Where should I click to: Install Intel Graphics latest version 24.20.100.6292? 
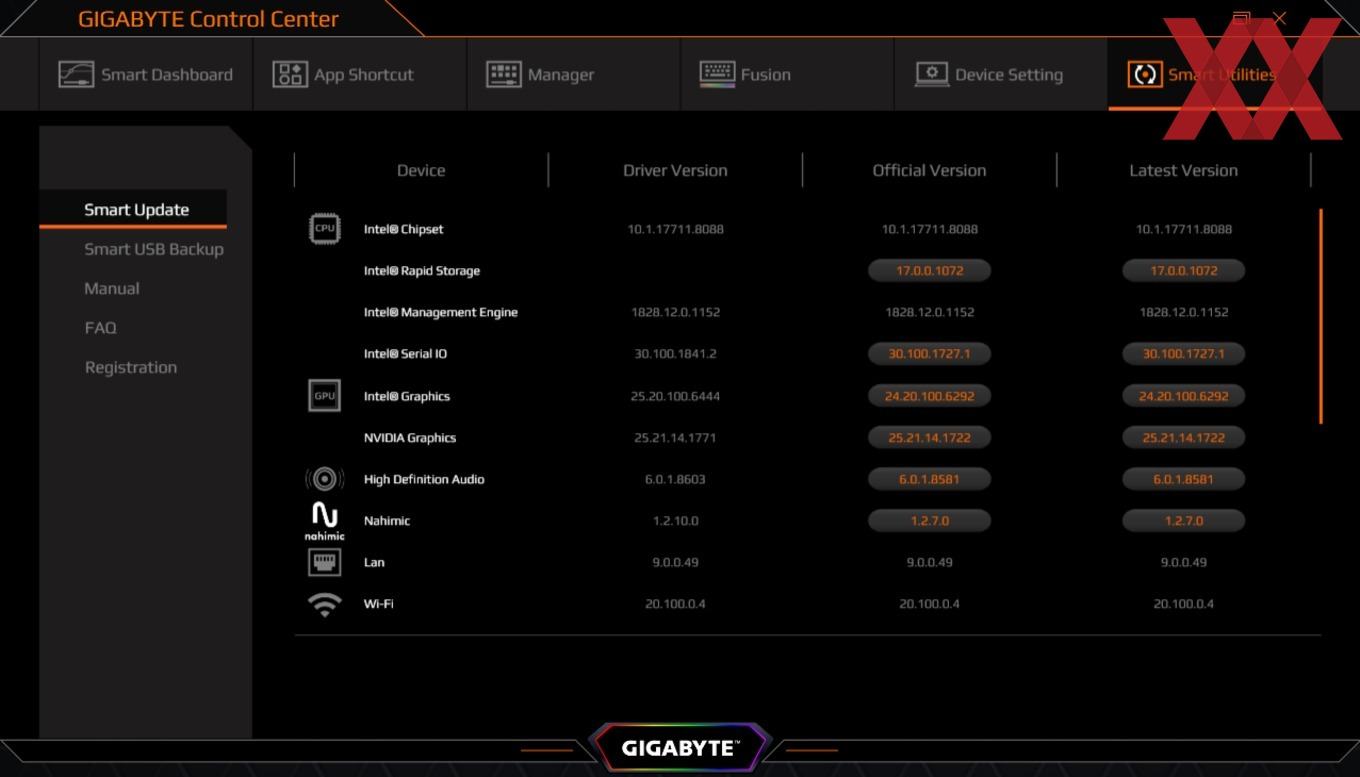(x=1183, y=396)
